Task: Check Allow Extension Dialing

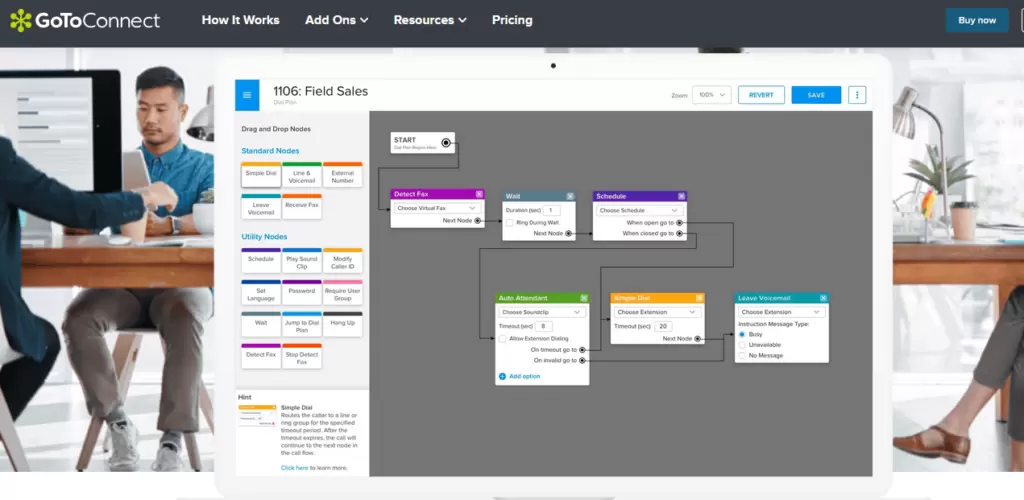Action: pyautogui.click(x=502, y=339)
